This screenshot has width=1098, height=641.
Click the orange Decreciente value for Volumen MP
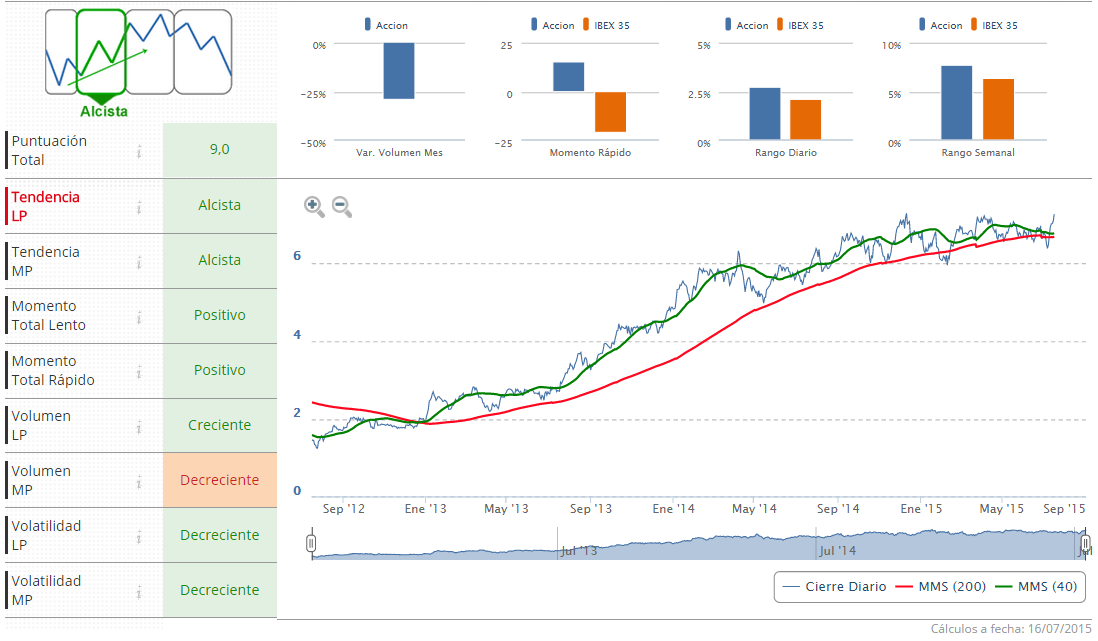click(219, 480)
